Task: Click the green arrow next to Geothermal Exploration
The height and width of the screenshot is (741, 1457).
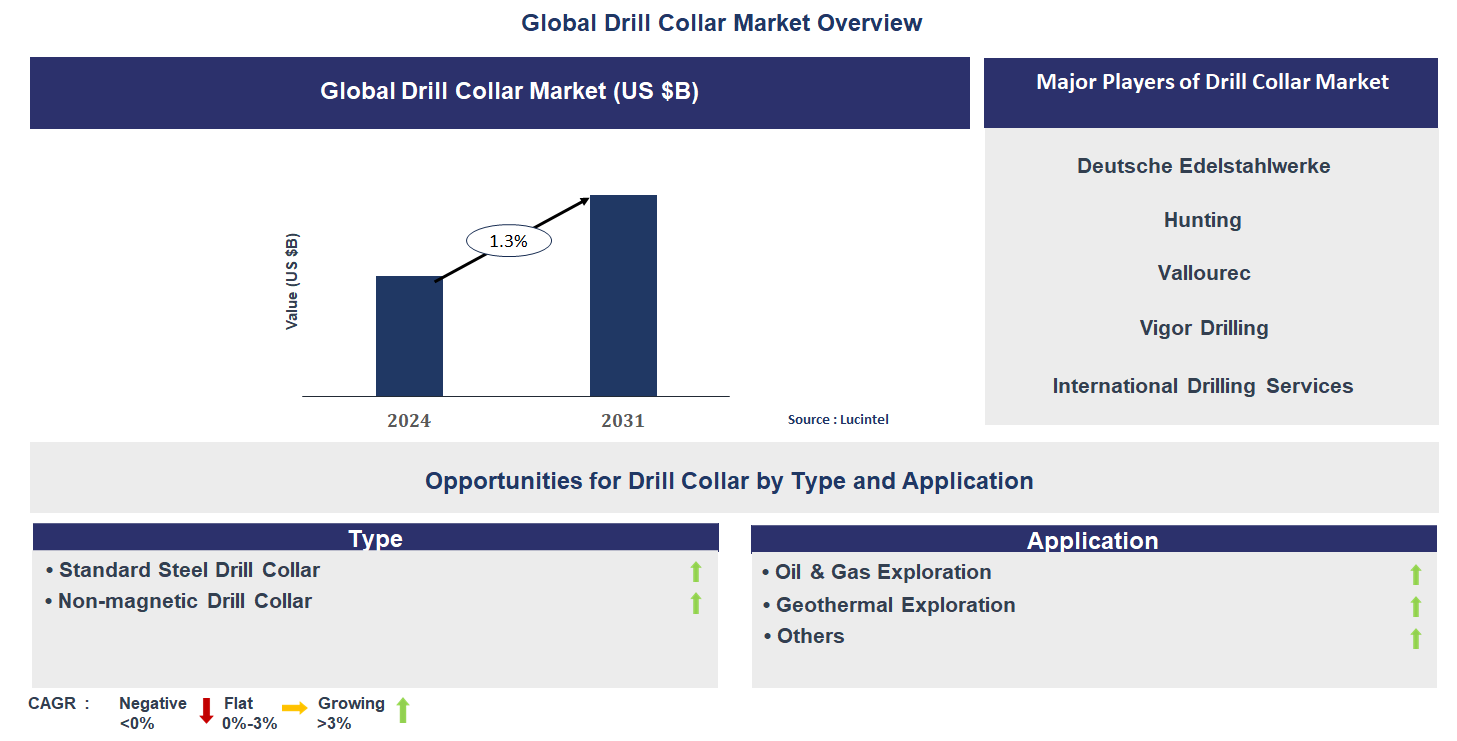Action: (1415, 606)
